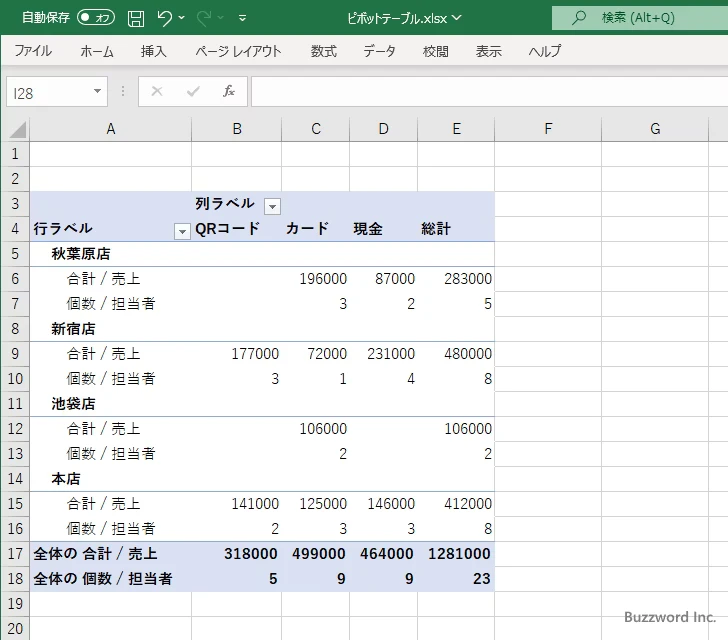728x640 pixels.
Task: Select cell with value 87000
Action: [384, 279]
